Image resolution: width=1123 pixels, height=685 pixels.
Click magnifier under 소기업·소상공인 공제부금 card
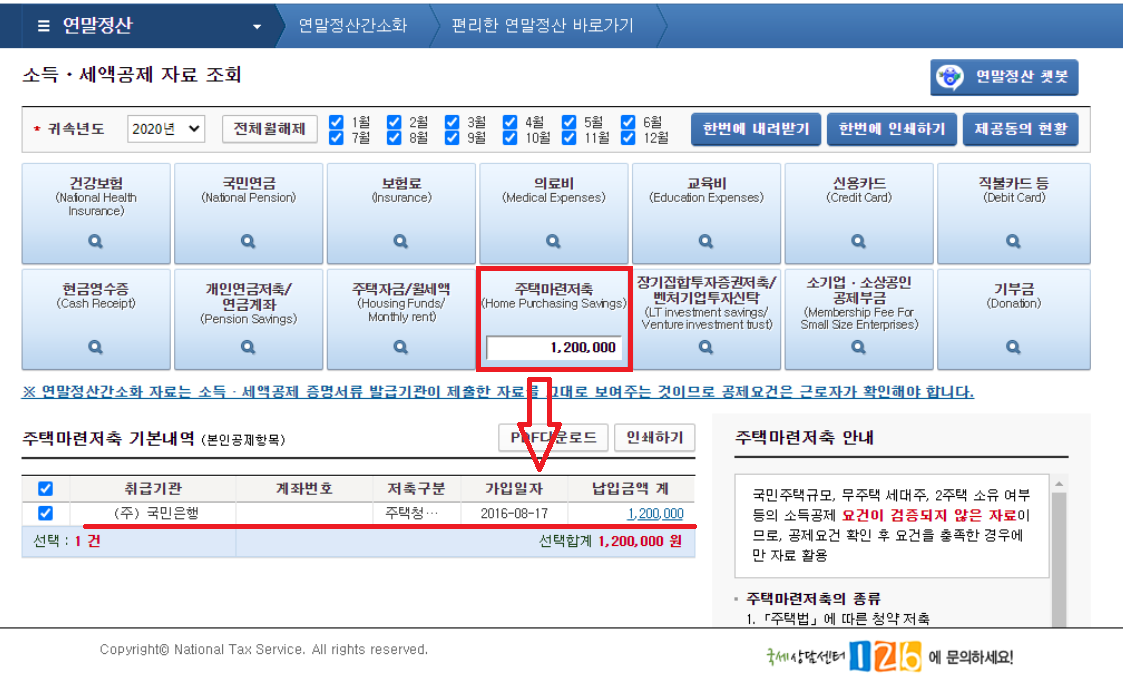[858, 348]
